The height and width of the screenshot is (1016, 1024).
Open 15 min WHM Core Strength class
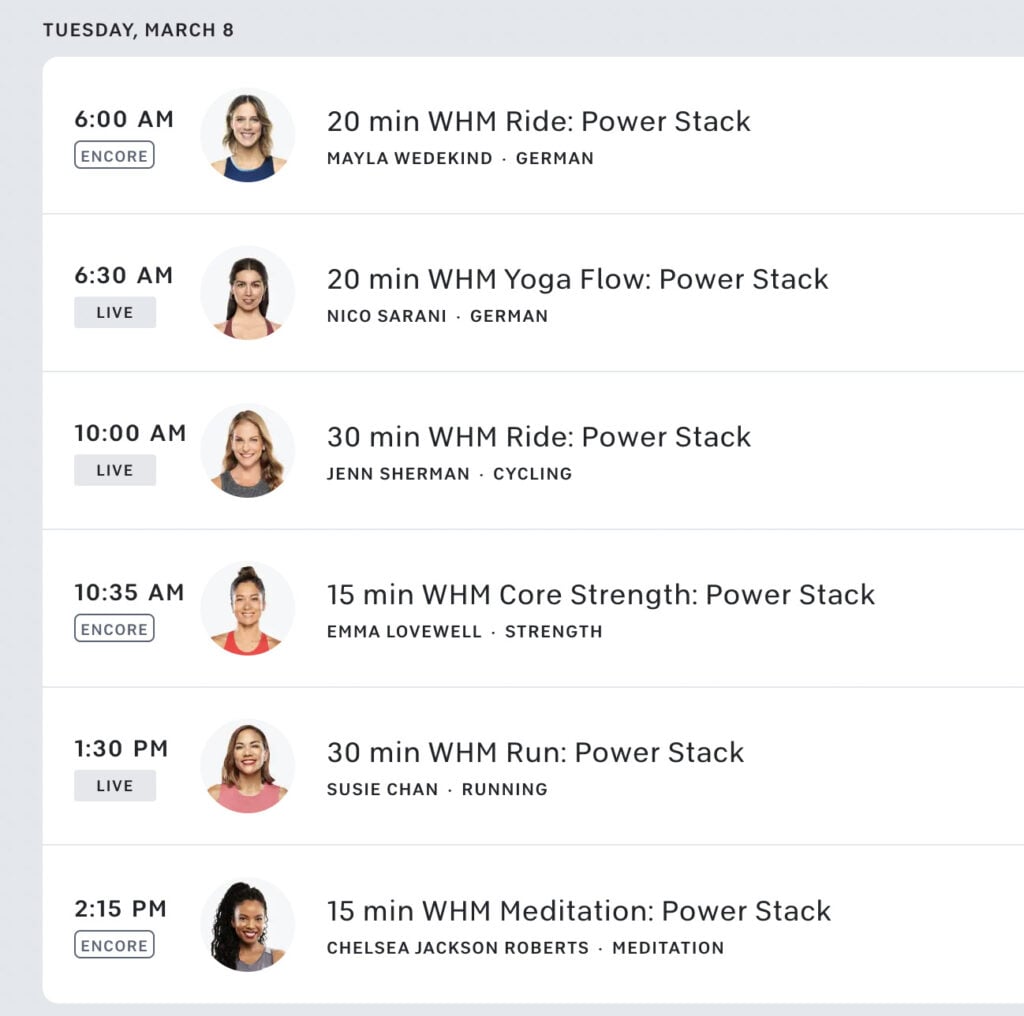click(600, 595)
